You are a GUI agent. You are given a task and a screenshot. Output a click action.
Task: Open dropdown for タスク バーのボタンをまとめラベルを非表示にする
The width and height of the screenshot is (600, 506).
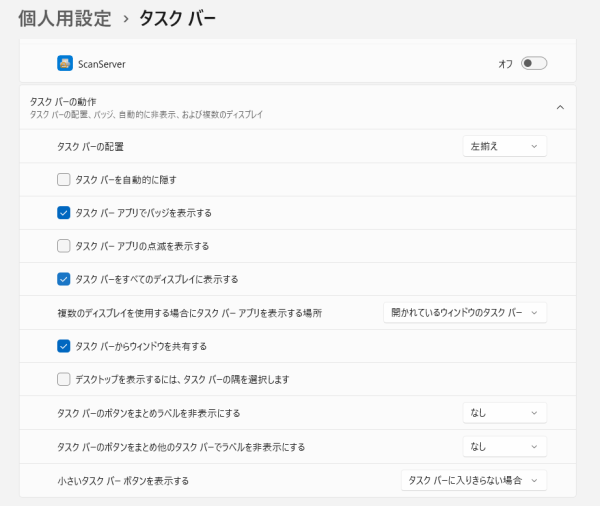point(504,413)
